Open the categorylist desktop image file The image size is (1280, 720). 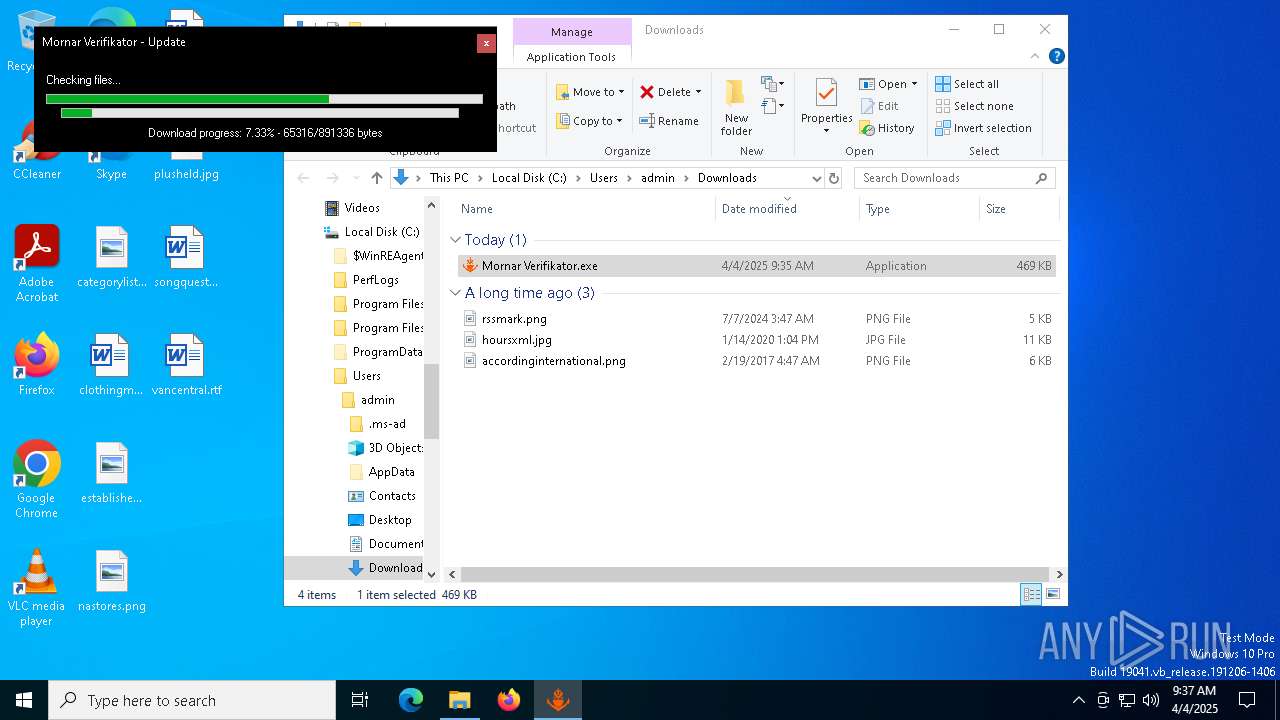[x=112, y=257]
